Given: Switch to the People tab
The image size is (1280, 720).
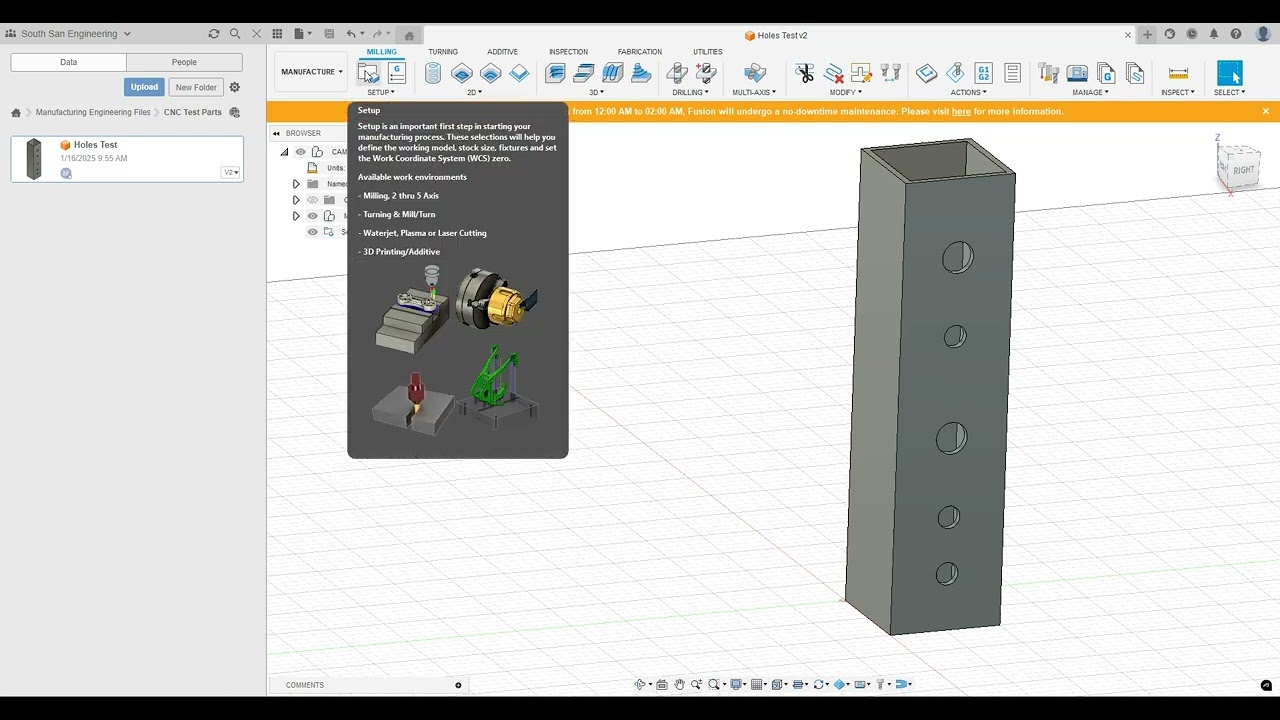Looking at the screenshot, I should [x=184, y=62].
